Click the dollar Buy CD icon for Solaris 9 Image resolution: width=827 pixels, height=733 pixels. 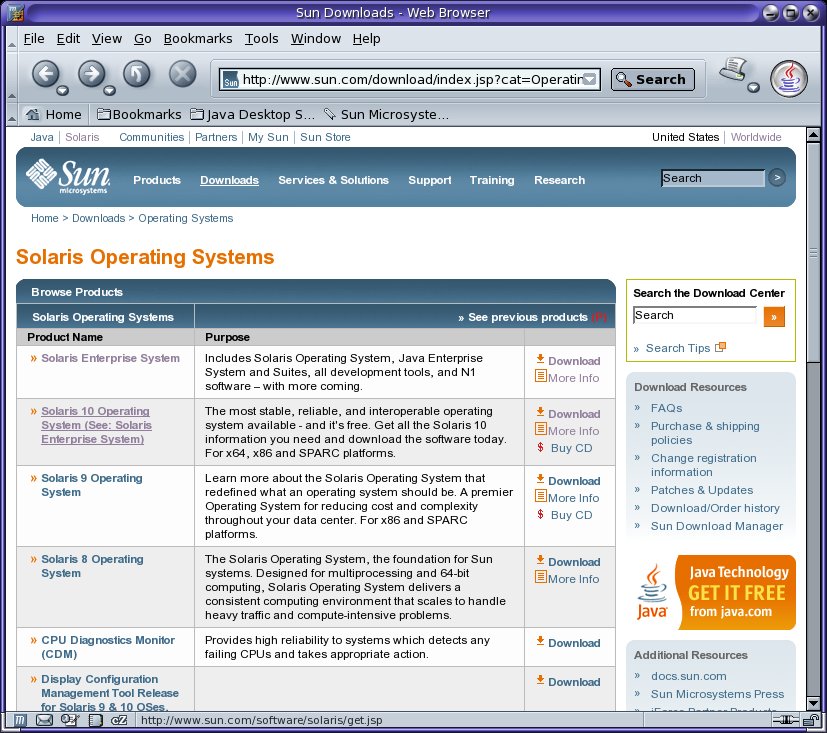(x=540, y=514)
